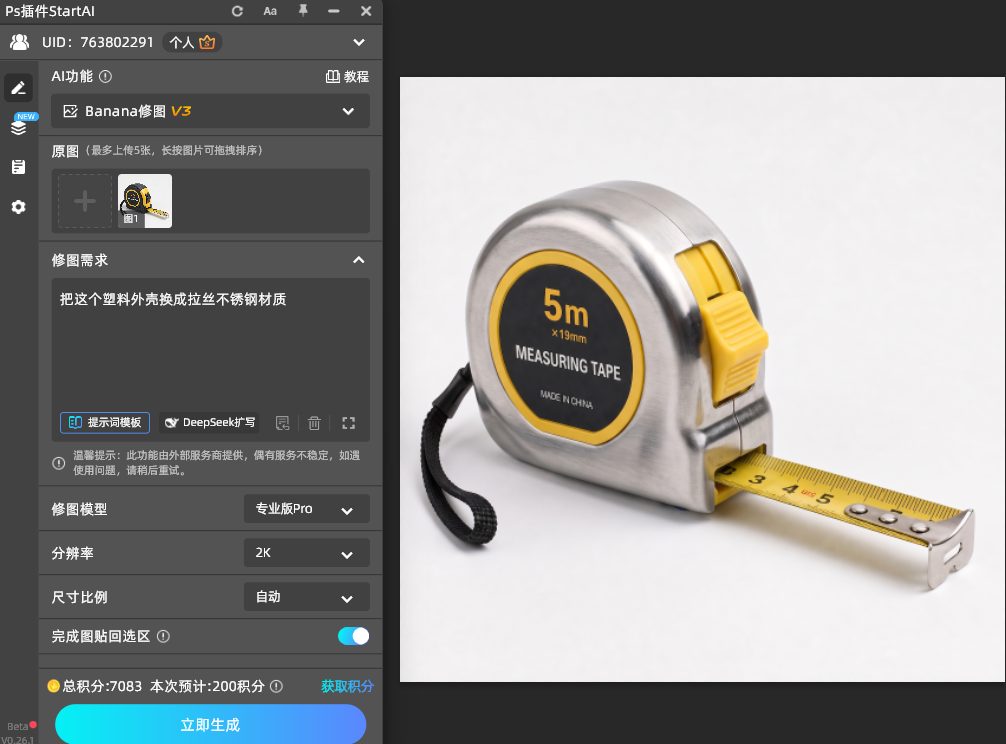Open the 教程 tutorial link
1006x744 pixels.
click(x=347, y=76)
